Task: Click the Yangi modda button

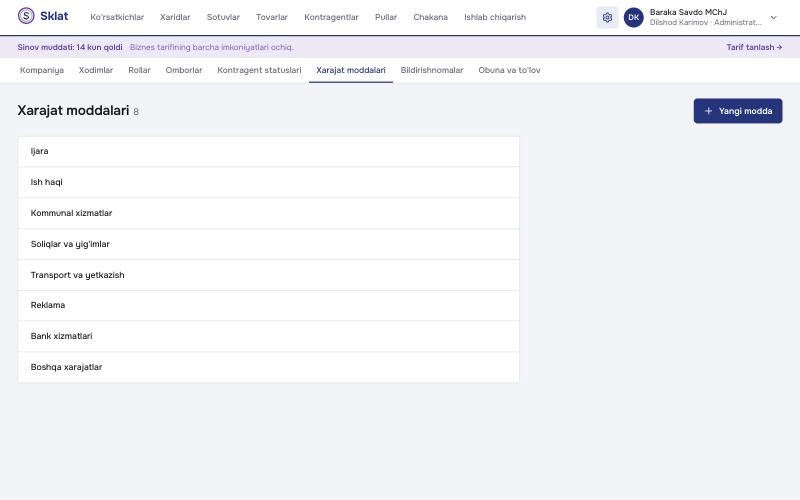Action: [738, 111]
